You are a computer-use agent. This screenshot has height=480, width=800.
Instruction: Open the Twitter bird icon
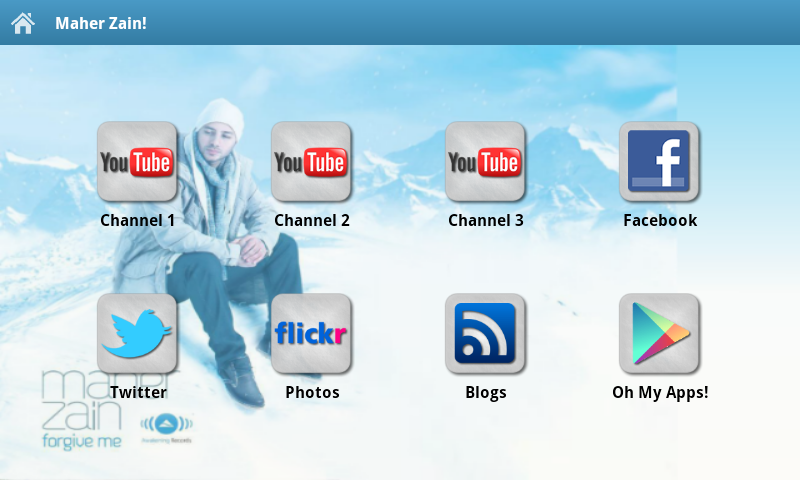(137, 334)
